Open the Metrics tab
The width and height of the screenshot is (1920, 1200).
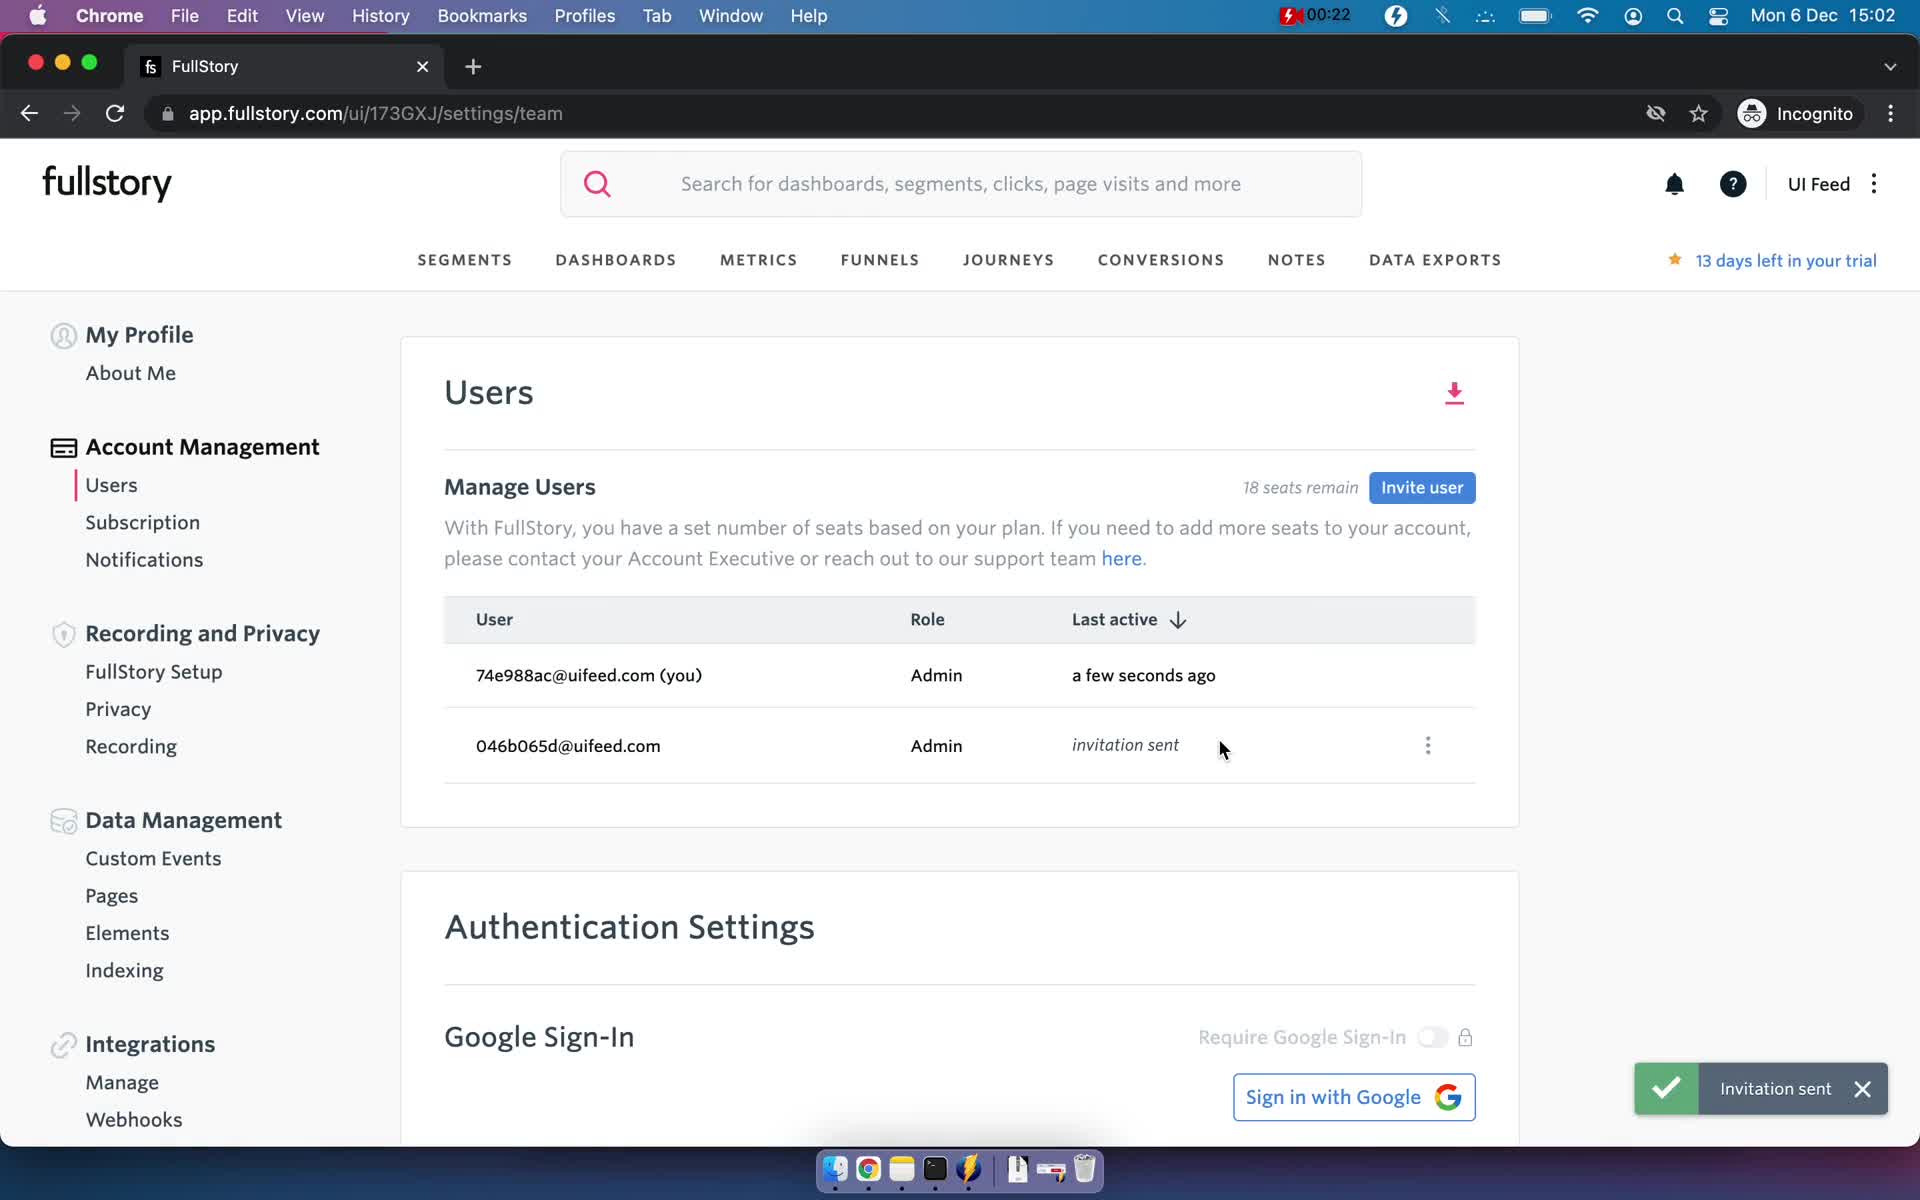758,260
